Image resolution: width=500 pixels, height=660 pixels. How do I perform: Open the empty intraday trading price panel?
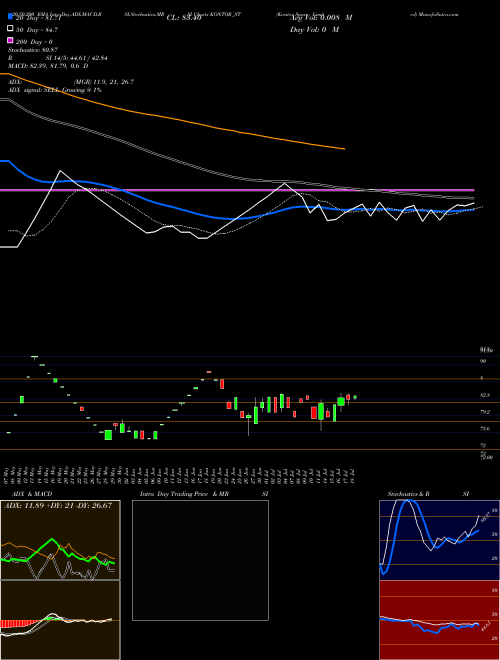click(200, 560)
